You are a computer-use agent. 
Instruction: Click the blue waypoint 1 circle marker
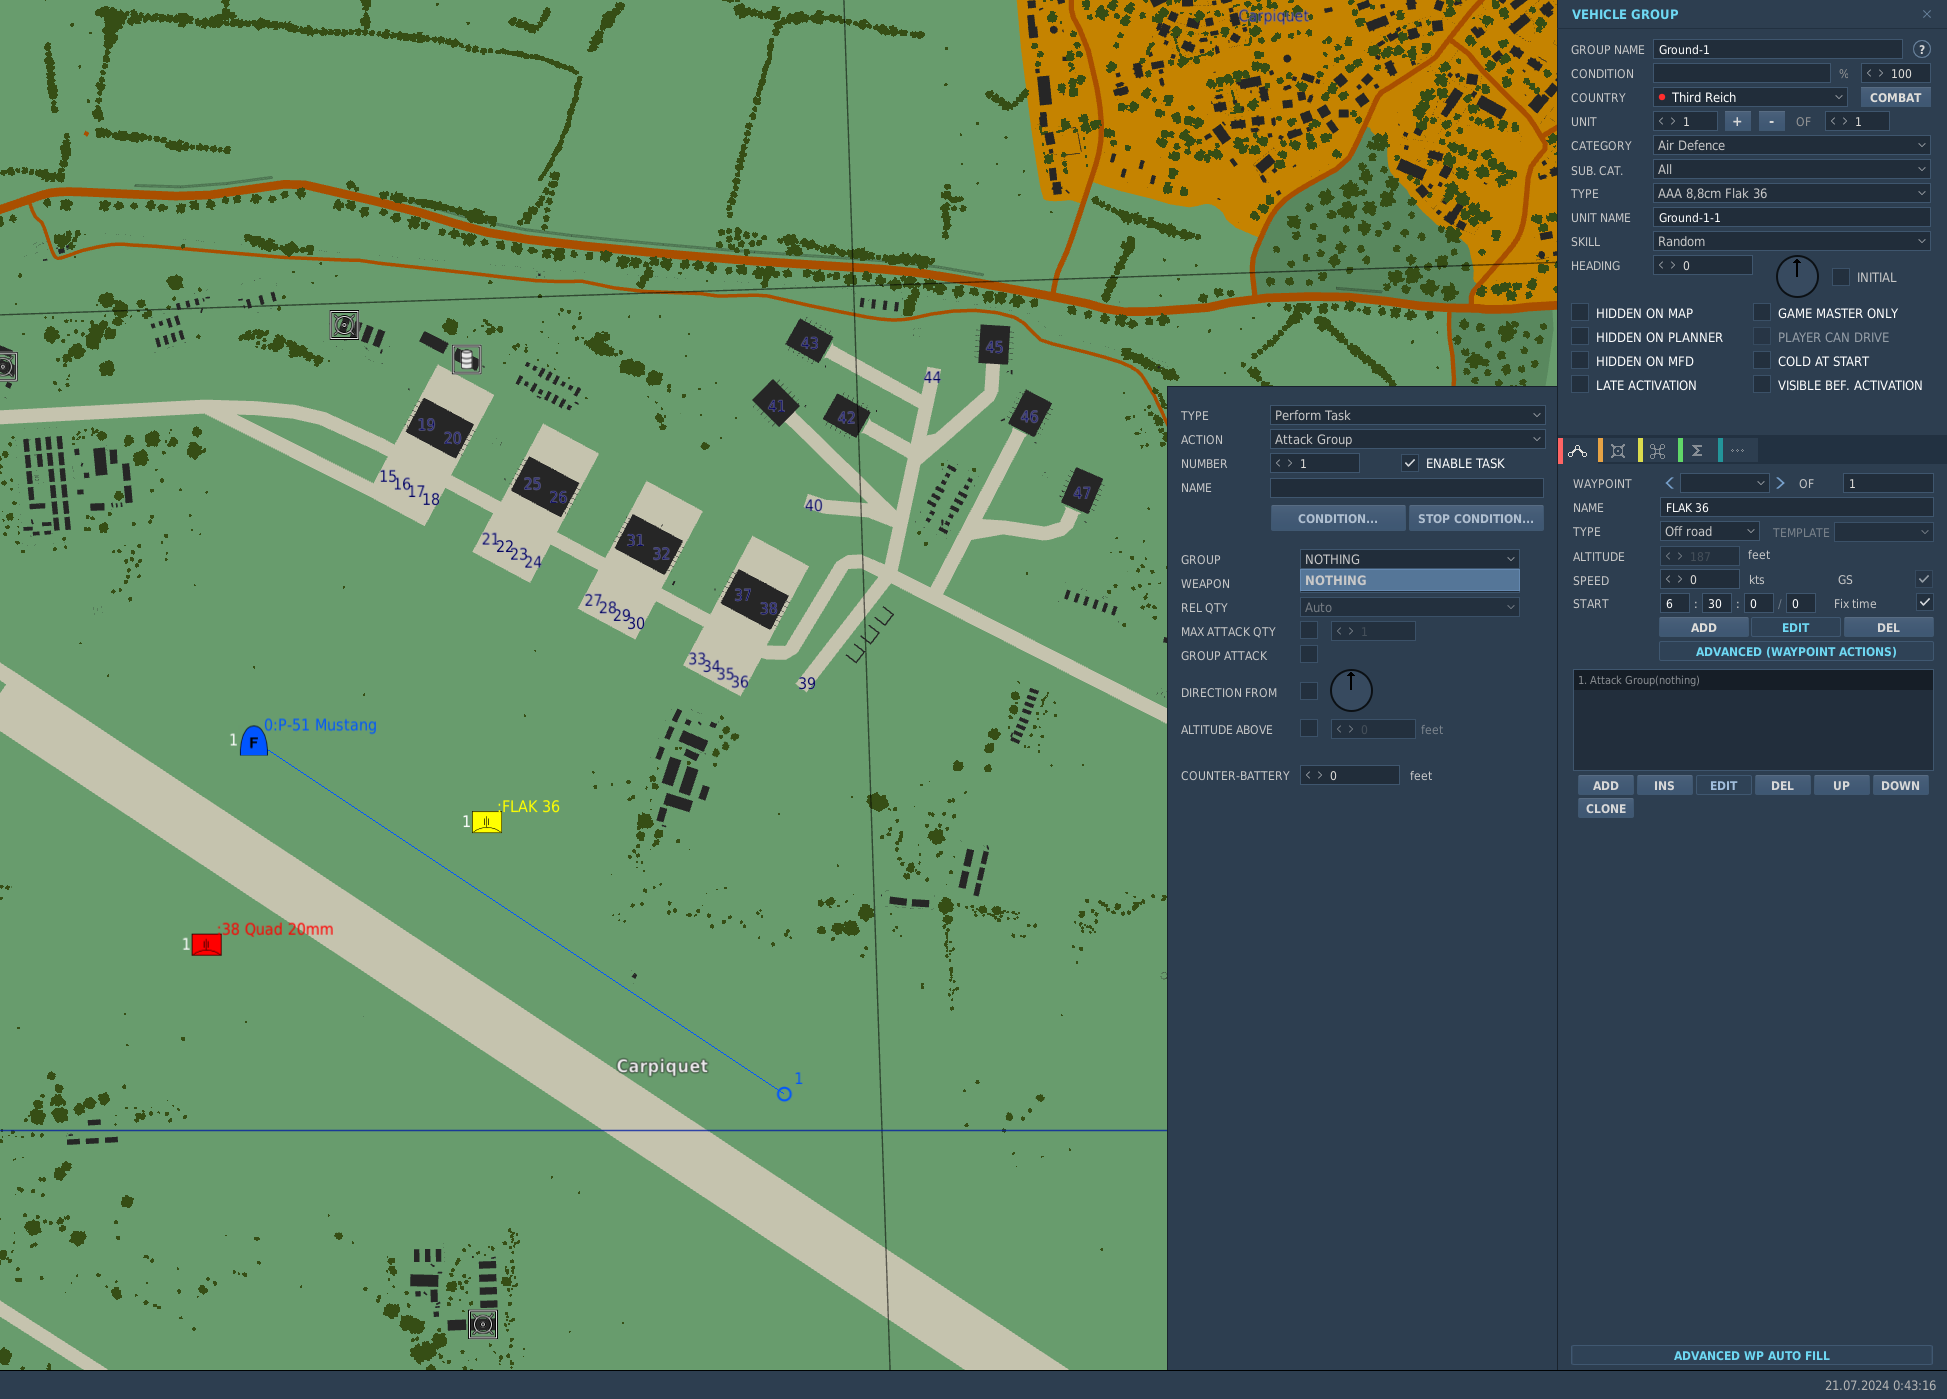point(784,1094)
